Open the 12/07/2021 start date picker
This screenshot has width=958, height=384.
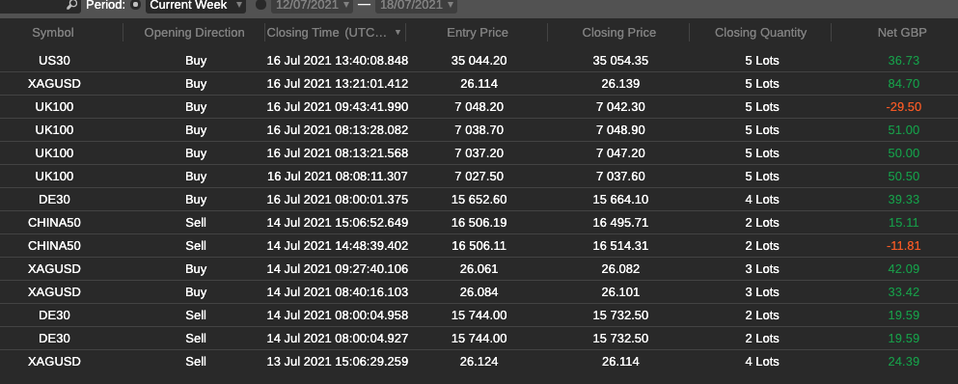[312, 5]
